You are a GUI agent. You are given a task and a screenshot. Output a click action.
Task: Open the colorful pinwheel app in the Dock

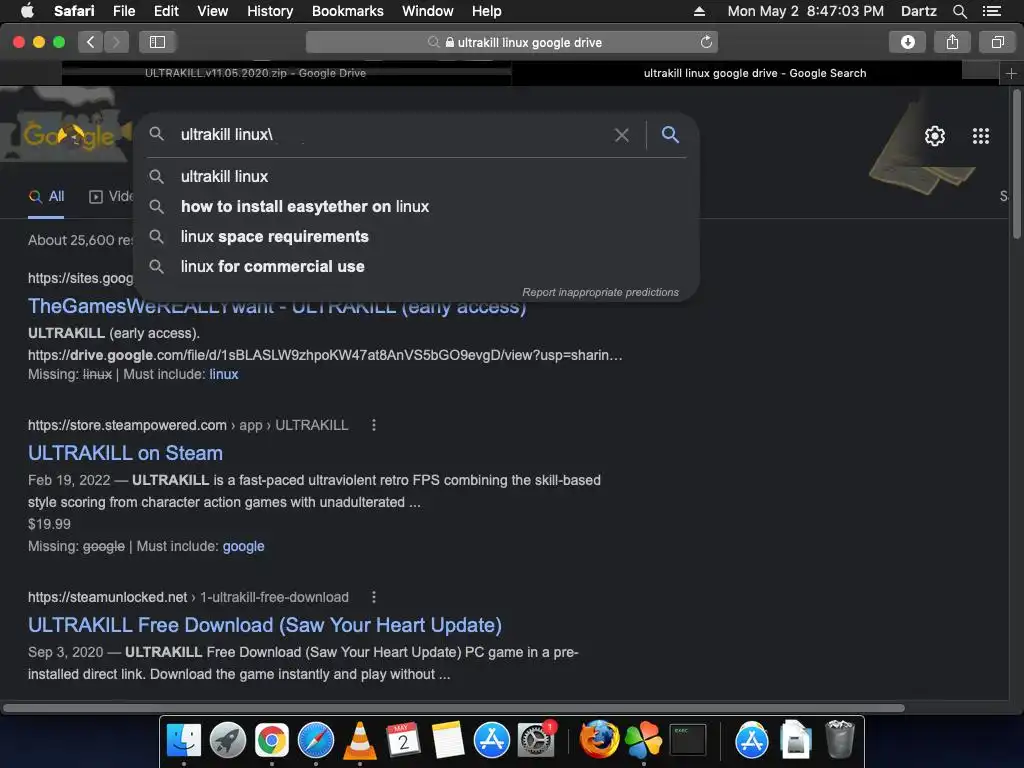(x=643, y=739)
